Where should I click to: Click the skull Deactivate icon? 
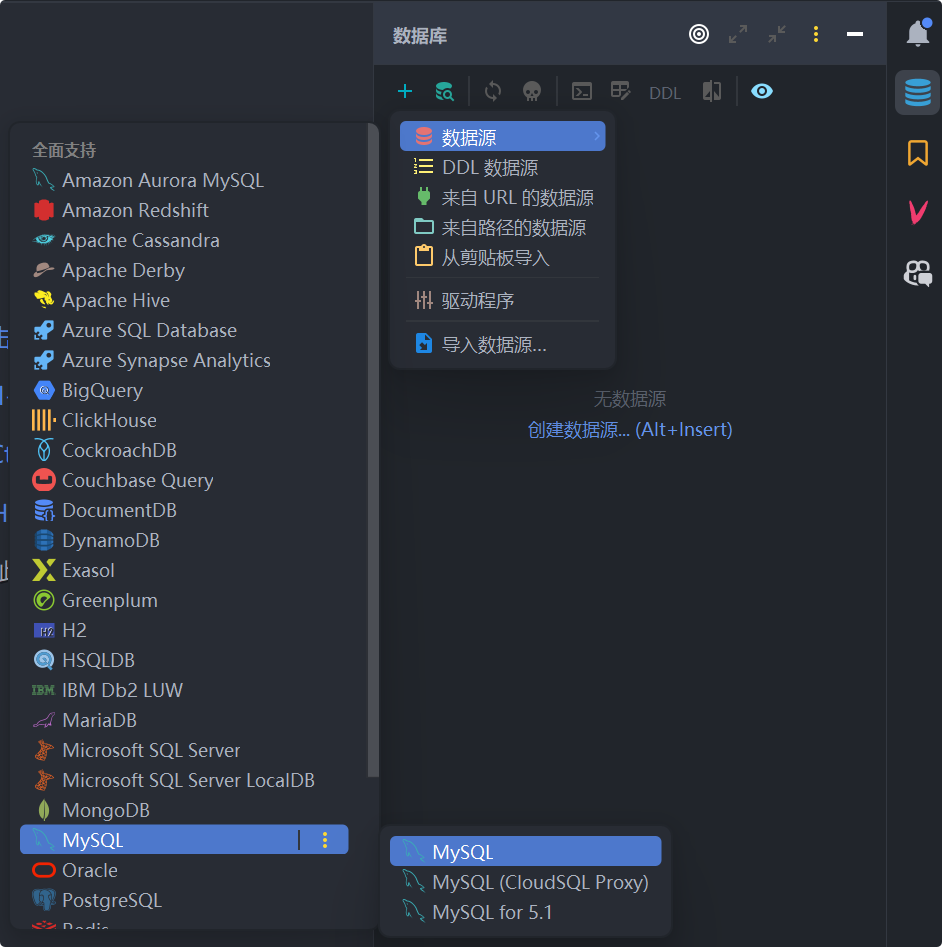click(531, 91)
